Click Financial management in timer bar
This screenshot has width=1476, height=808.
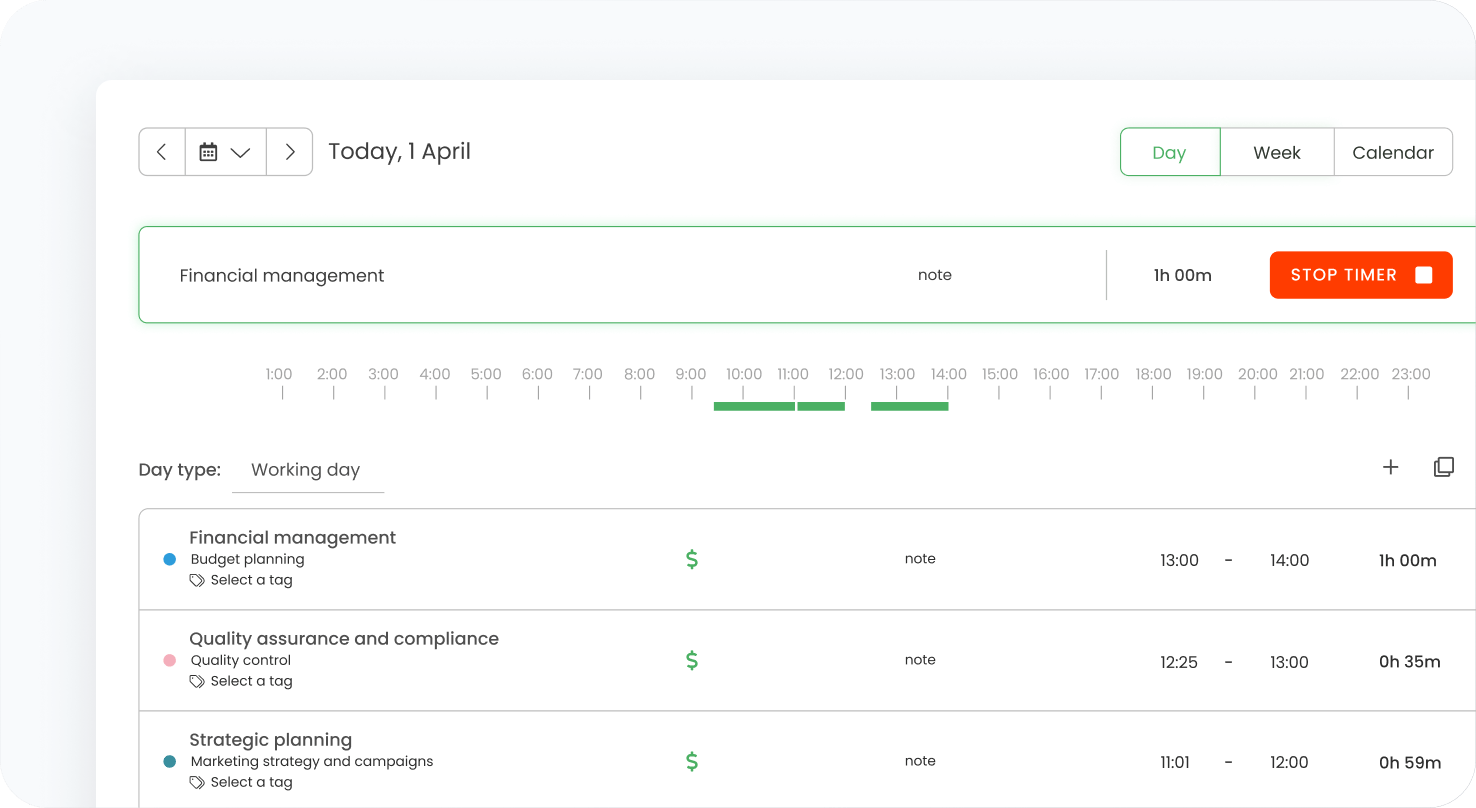tap(282, 276)
